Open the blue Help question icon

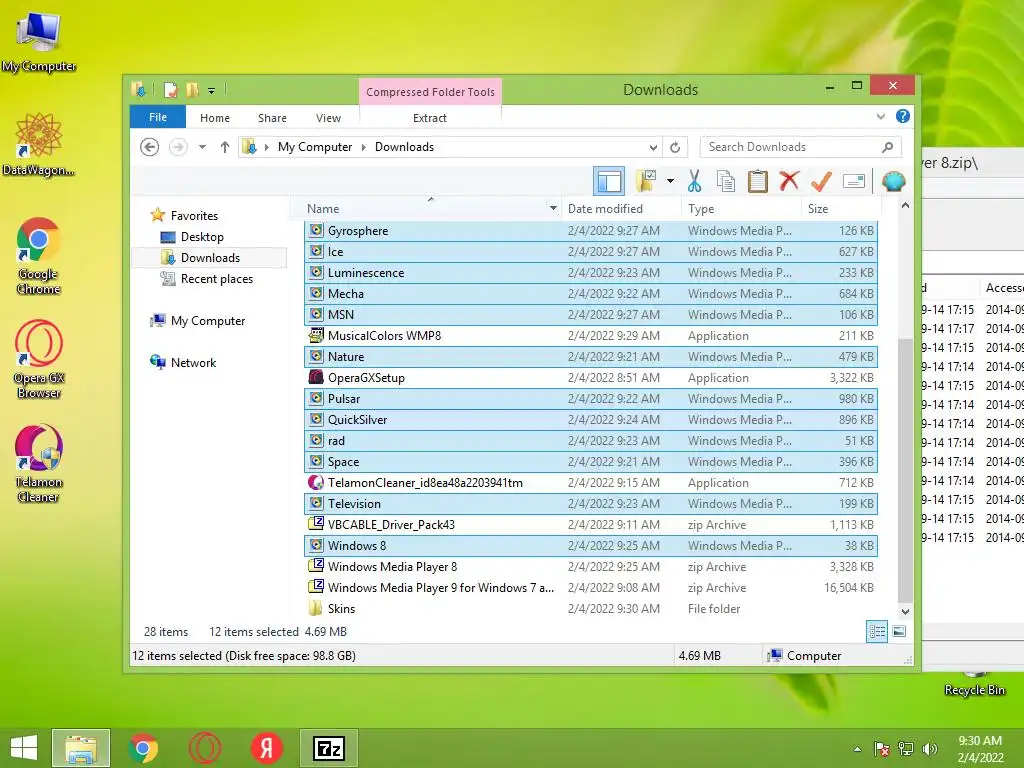(903, 116)
